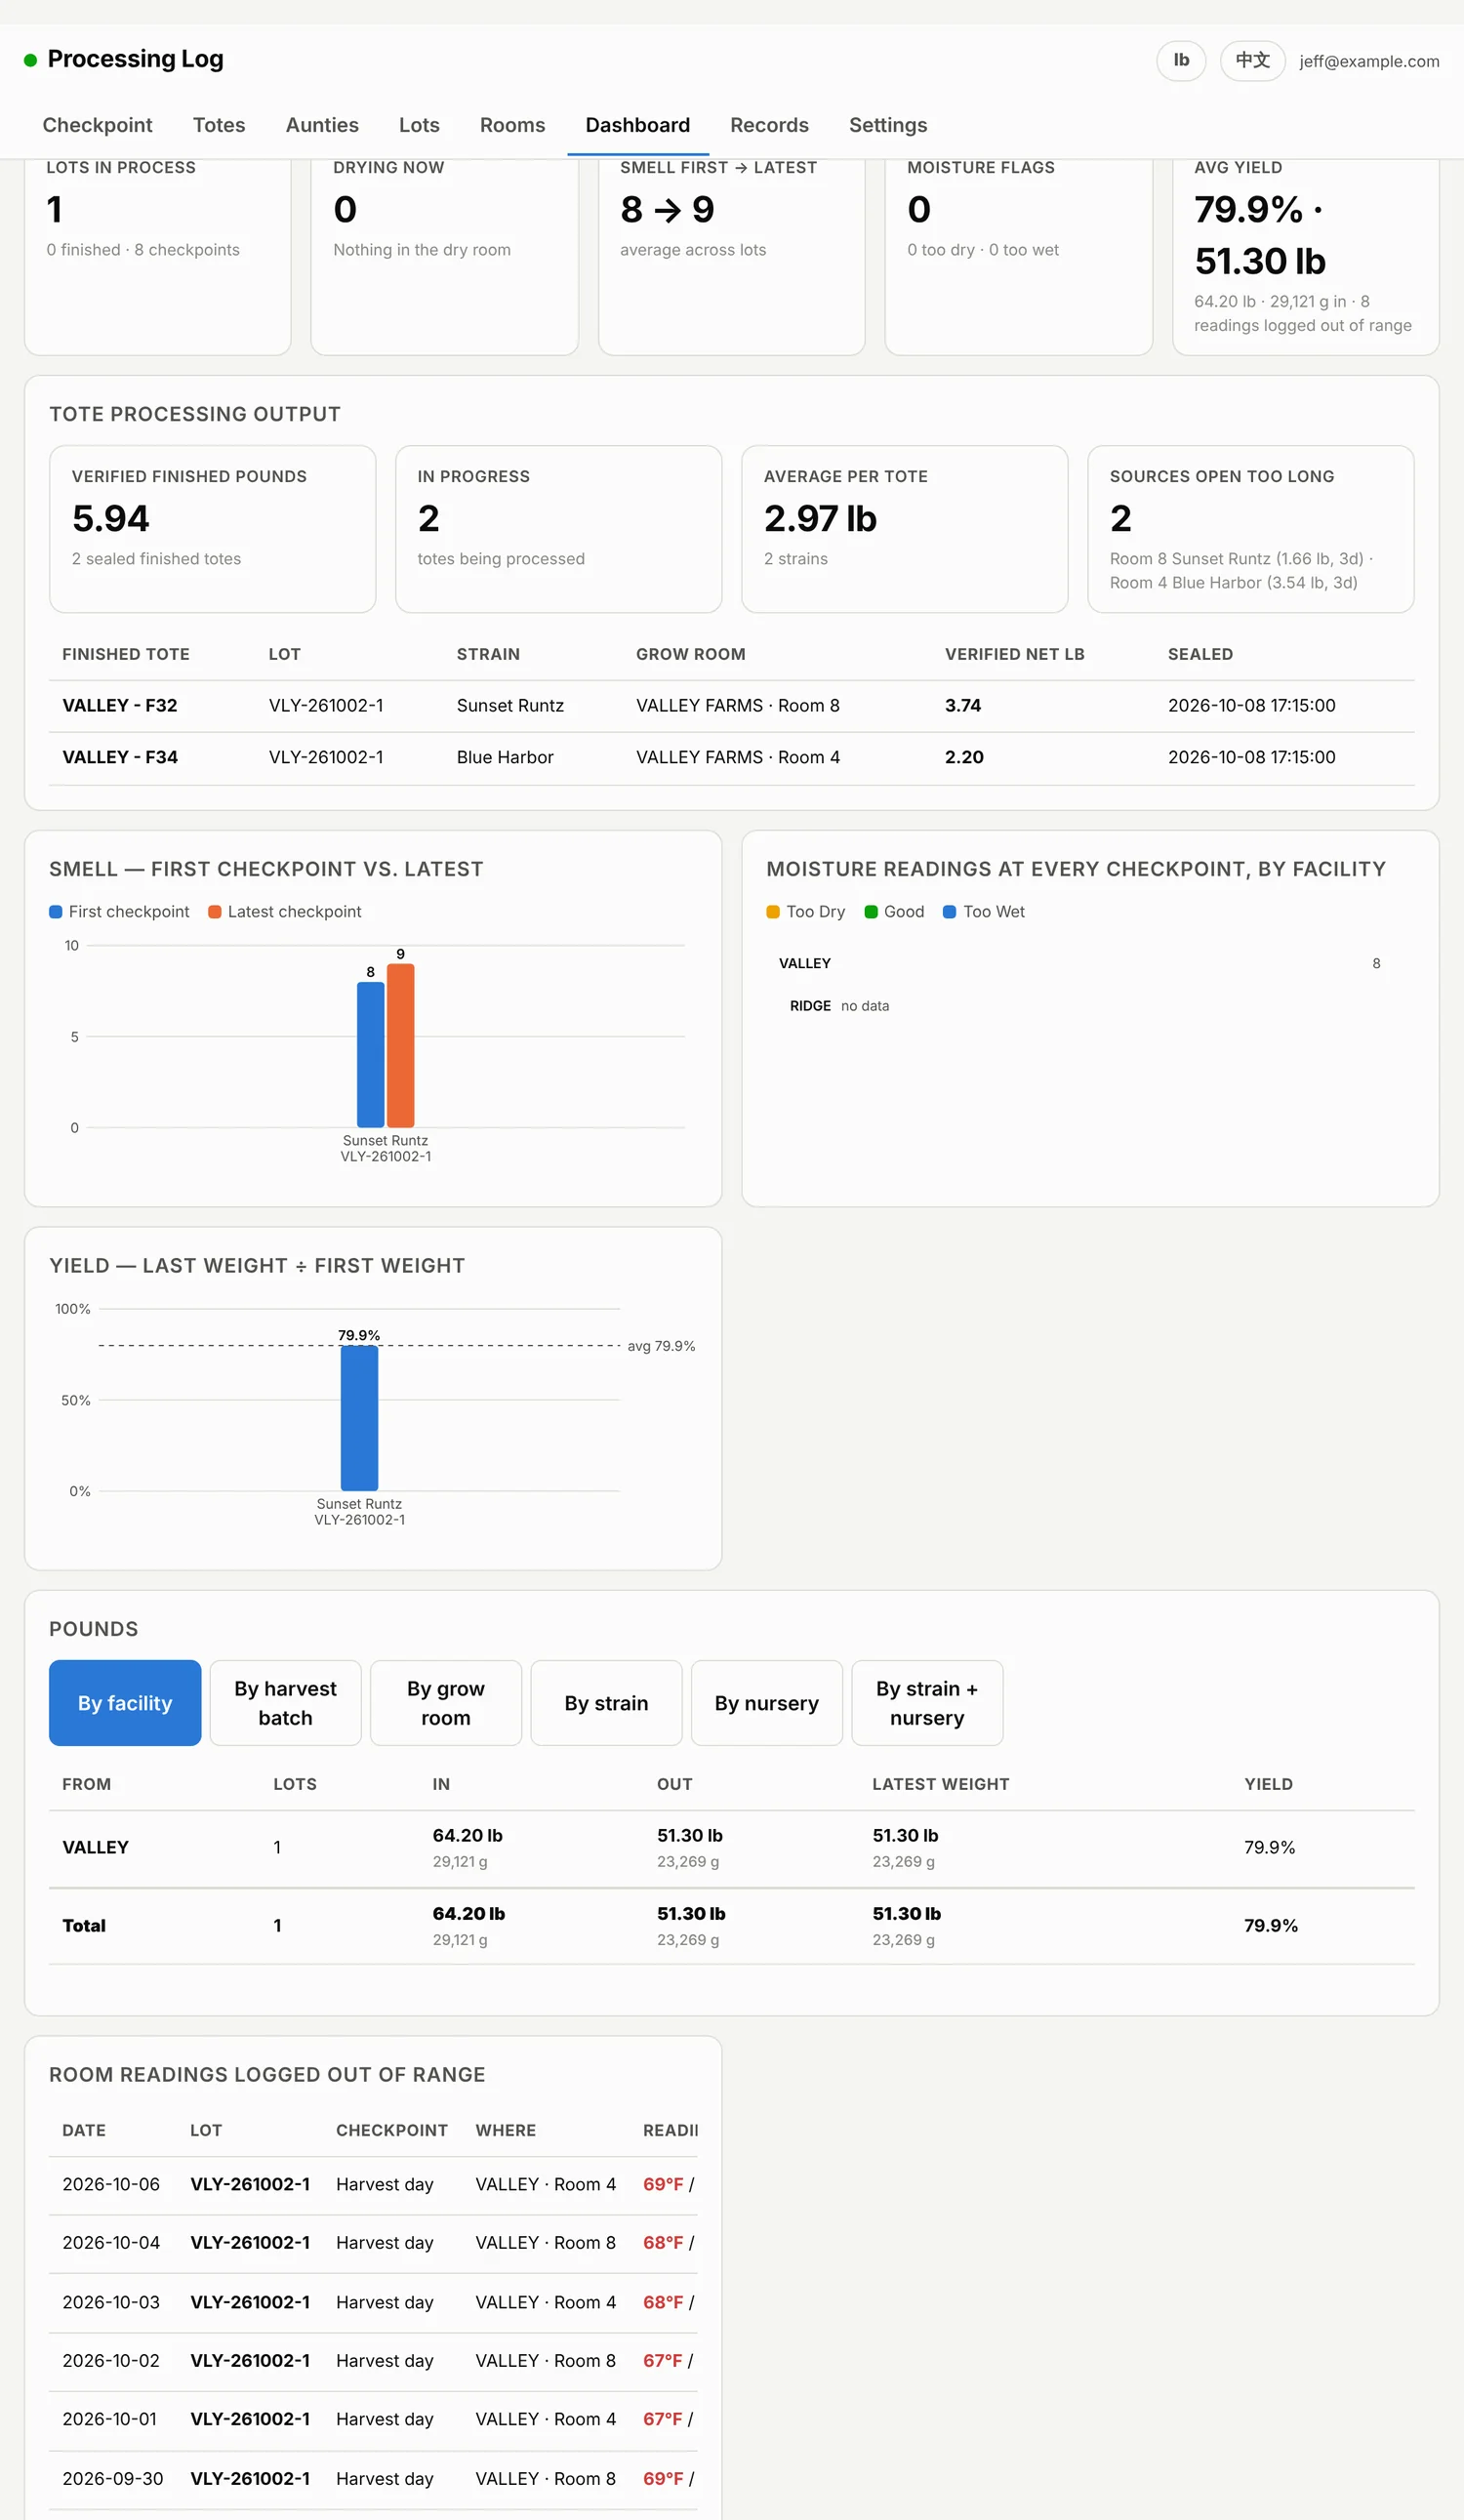
Task: Click the Too Wet legend swatch
Action: coord(950,912)
